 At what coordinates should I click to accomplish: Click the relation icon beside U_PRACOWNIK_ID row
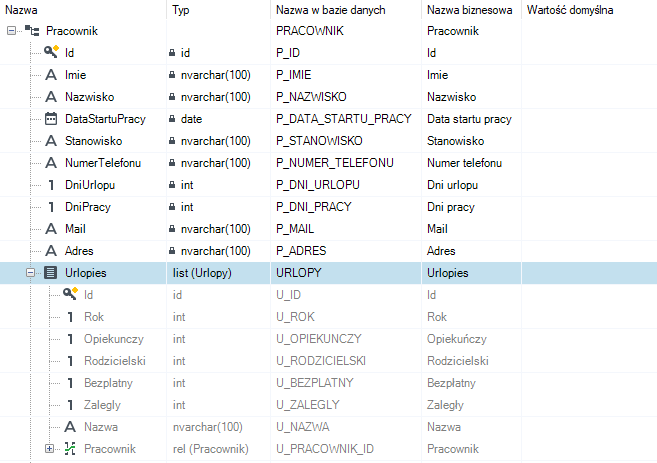[x=70, y=449]
